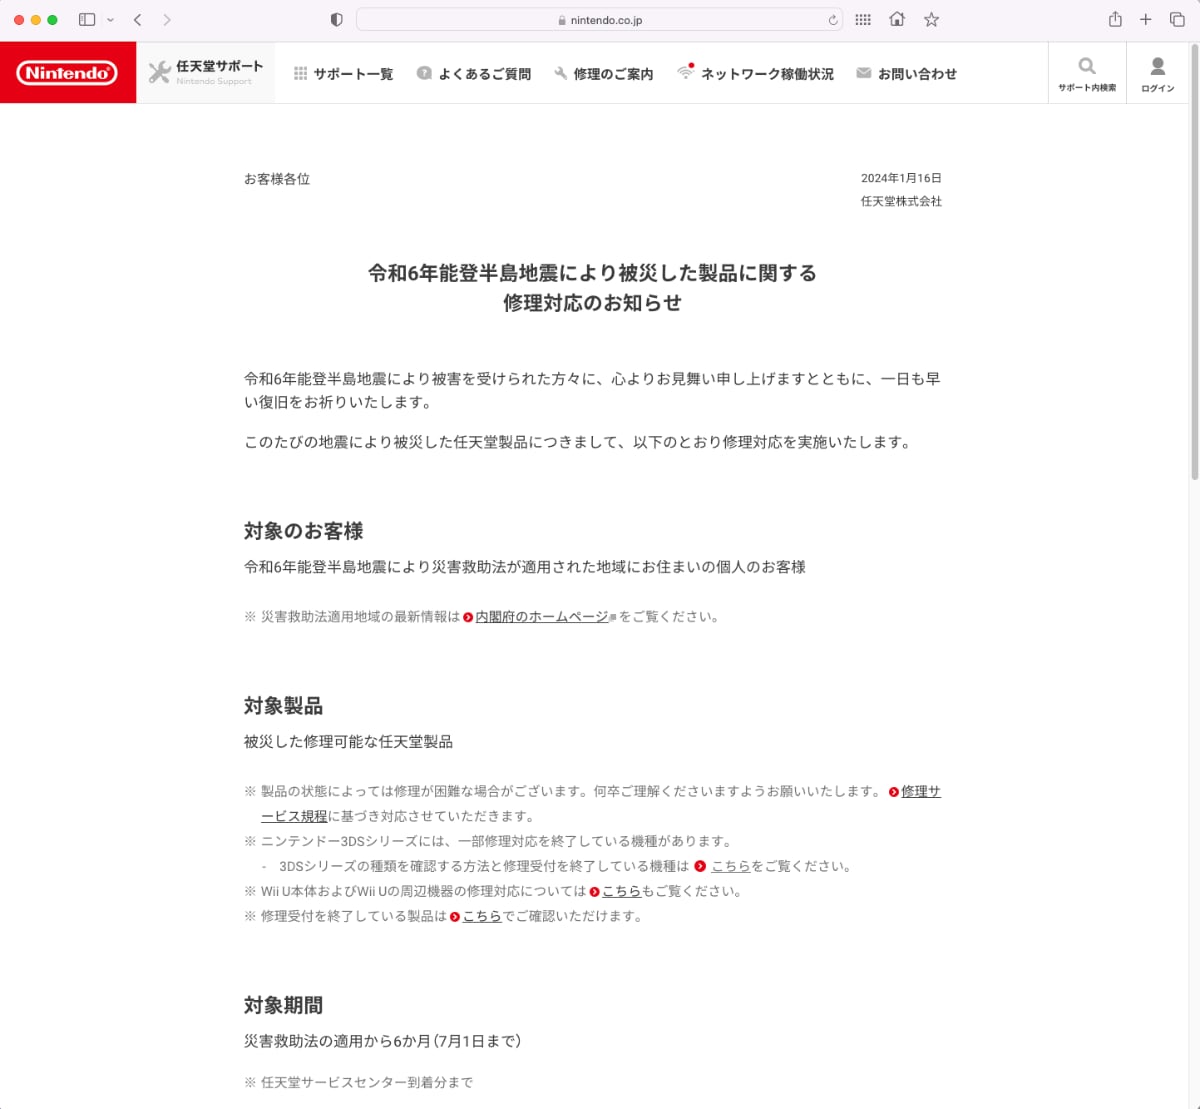Go back with the browser back arrow
The width and height of the screenshot is (1200, 1109).
(138, 20)
